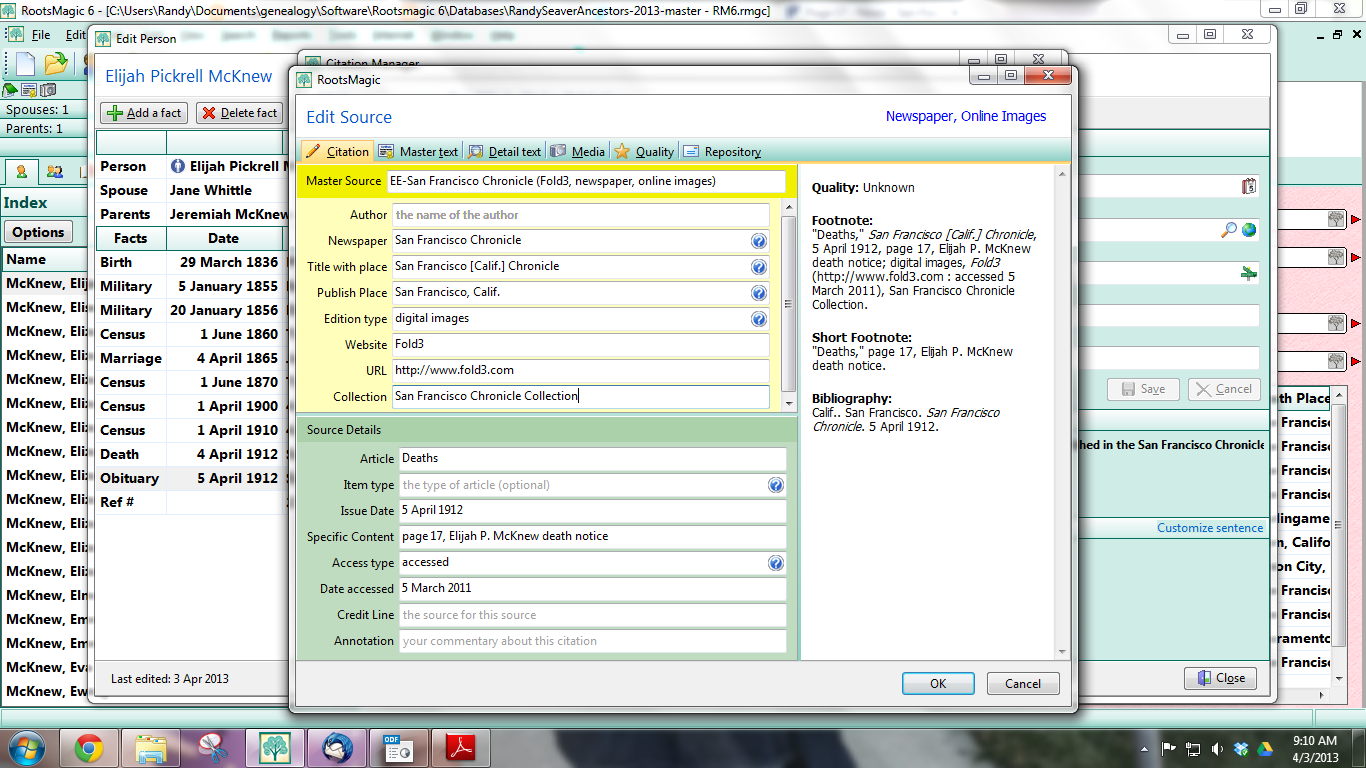The image size is (1366, 768).
Task: Click the green signpost place details icon
Action: [1248, 273]
